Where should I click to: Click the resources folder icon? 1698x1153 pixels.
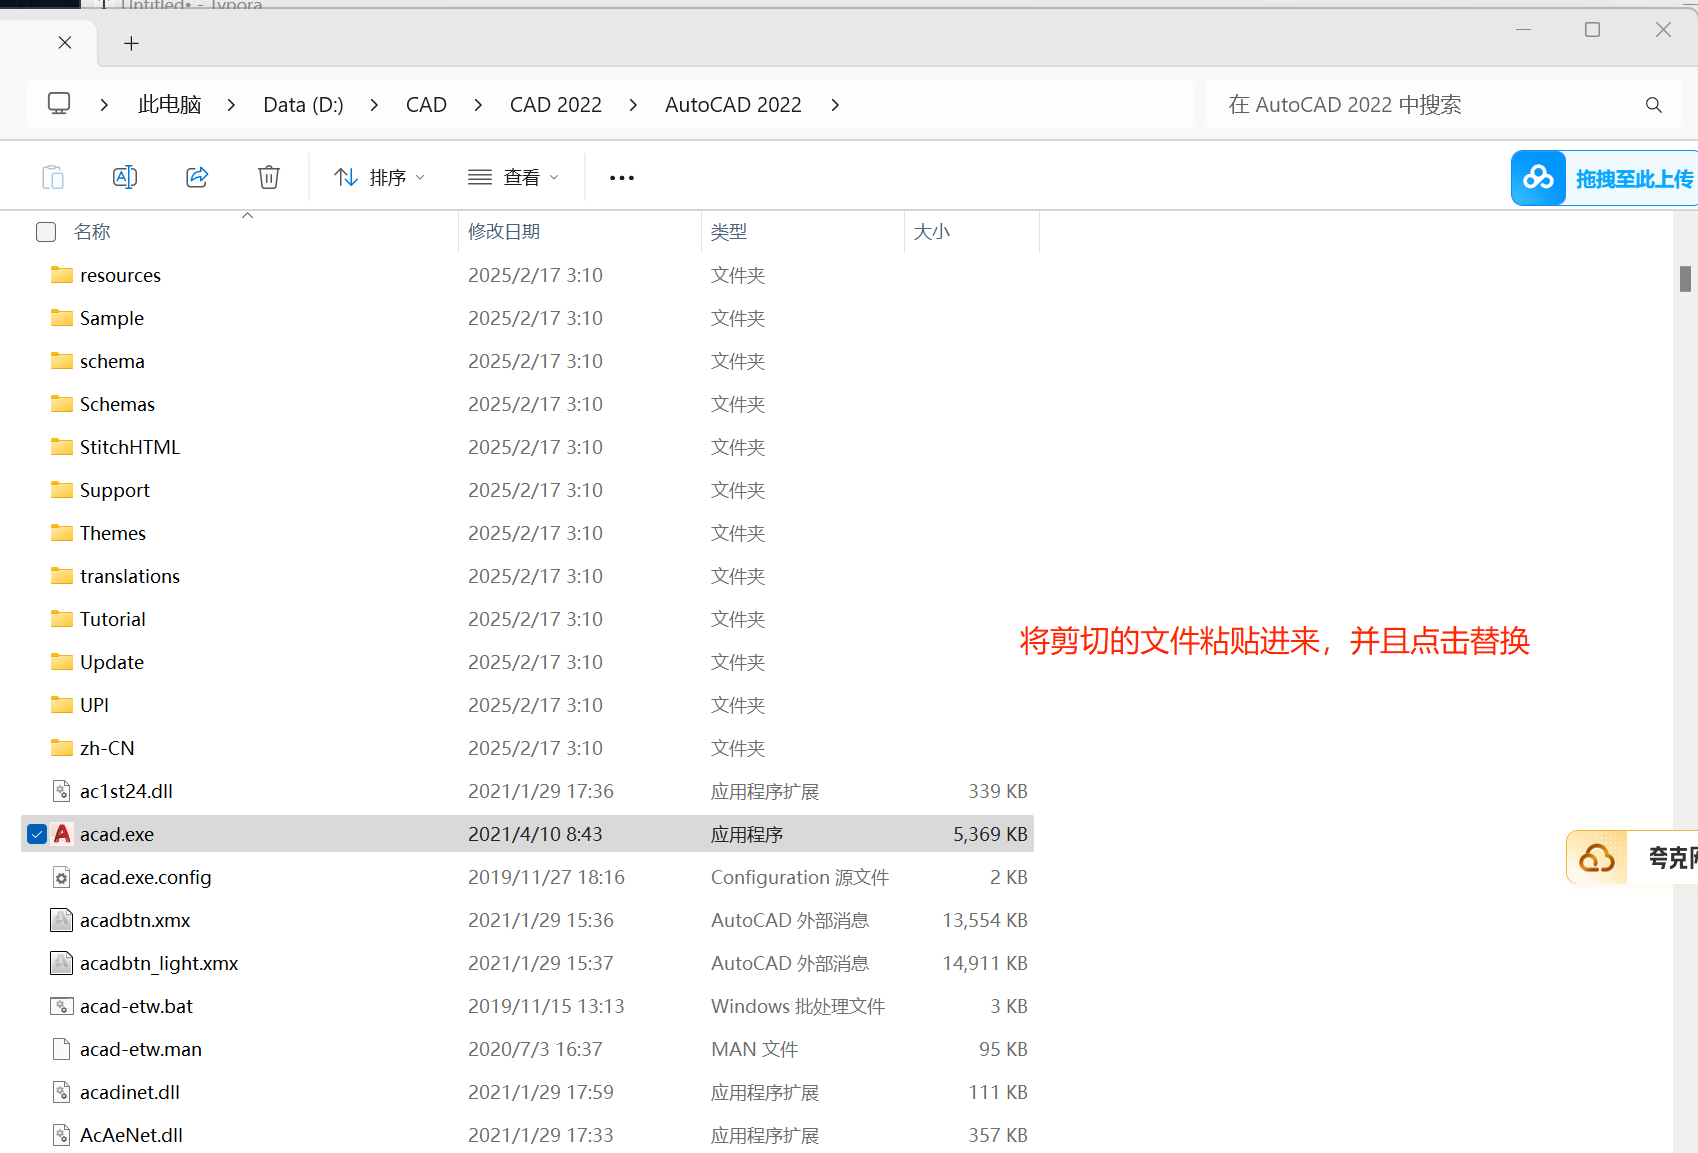click(62, 275)
